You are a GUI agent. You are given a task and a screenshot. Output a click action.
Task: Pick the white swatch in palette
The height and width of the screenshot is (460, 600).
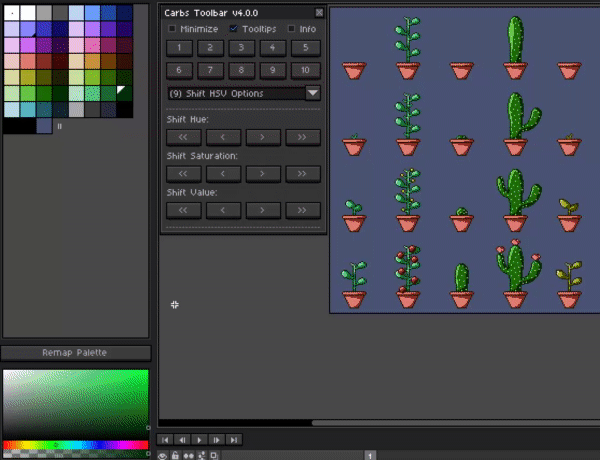[28, 13]
